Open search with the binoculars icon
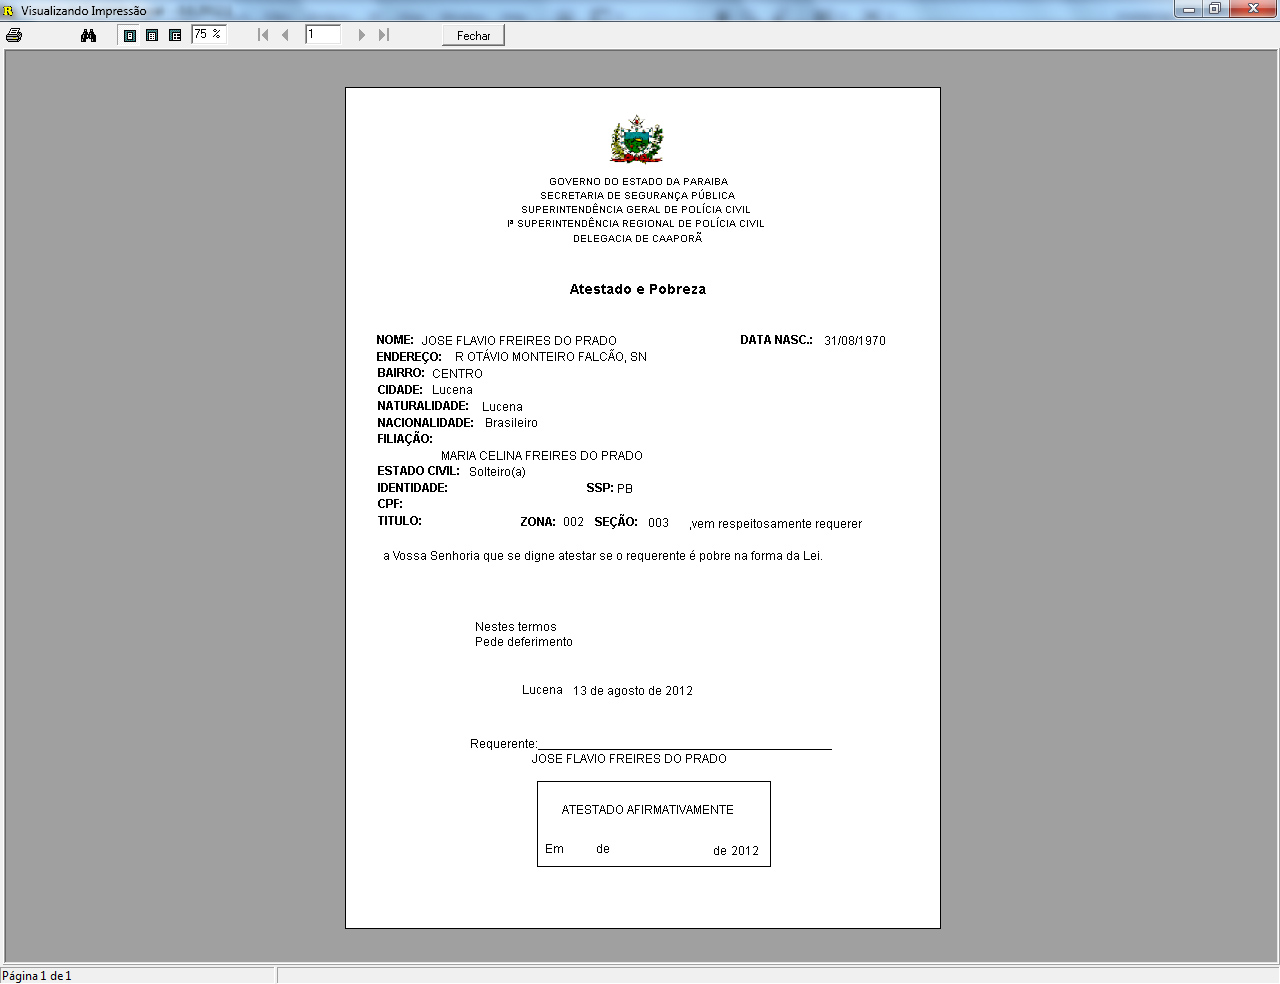The height and width of the screenshot is (984, 1280). click(88, 35)
